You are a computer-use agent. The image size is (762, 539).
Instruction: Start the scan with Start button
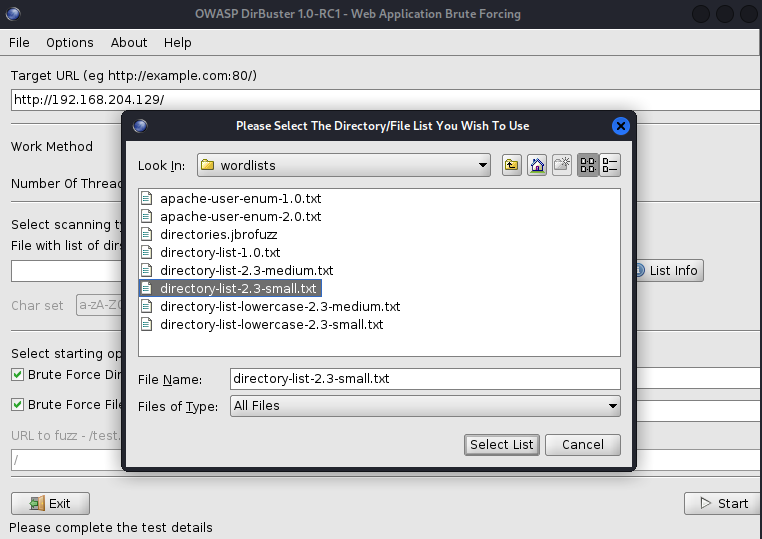pos(723,504)
